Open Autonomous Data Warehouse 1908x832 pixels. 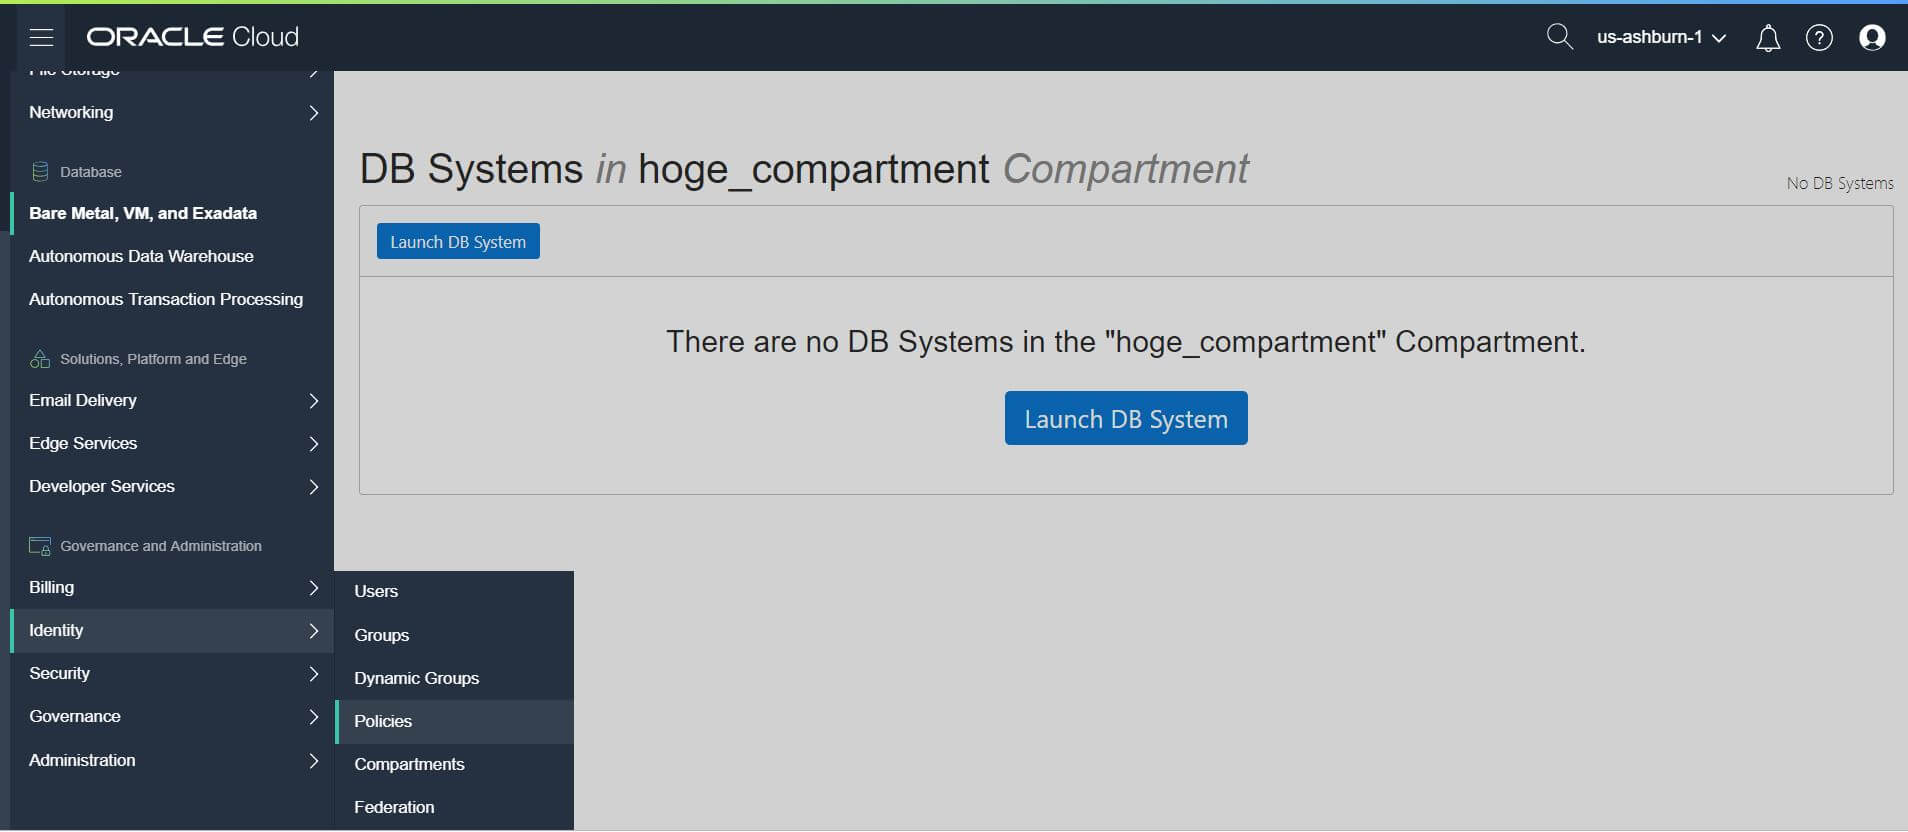[141, 257]
